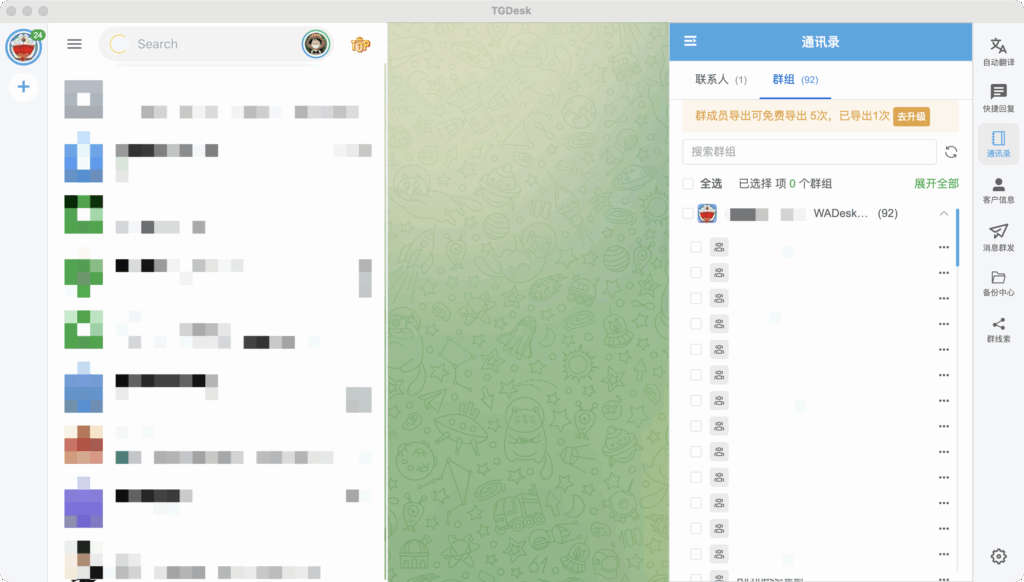The width and height of the screenshot is (1024, 582).
Task: Check the first group's selection checkbox
Action: pyautogui.click(x=696, y=246)
